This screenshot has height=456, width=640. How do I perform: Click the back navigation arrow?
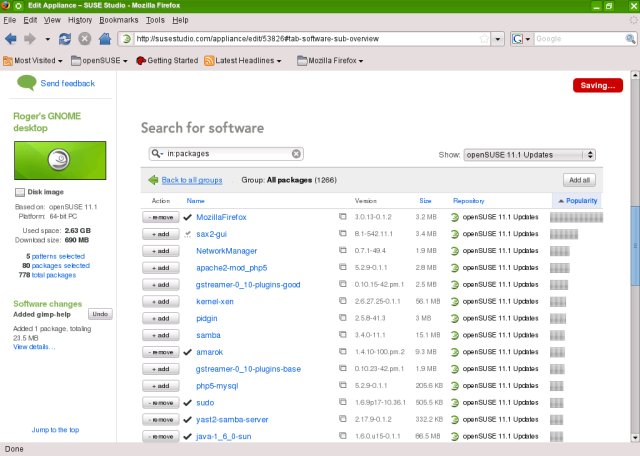(11, 39)
